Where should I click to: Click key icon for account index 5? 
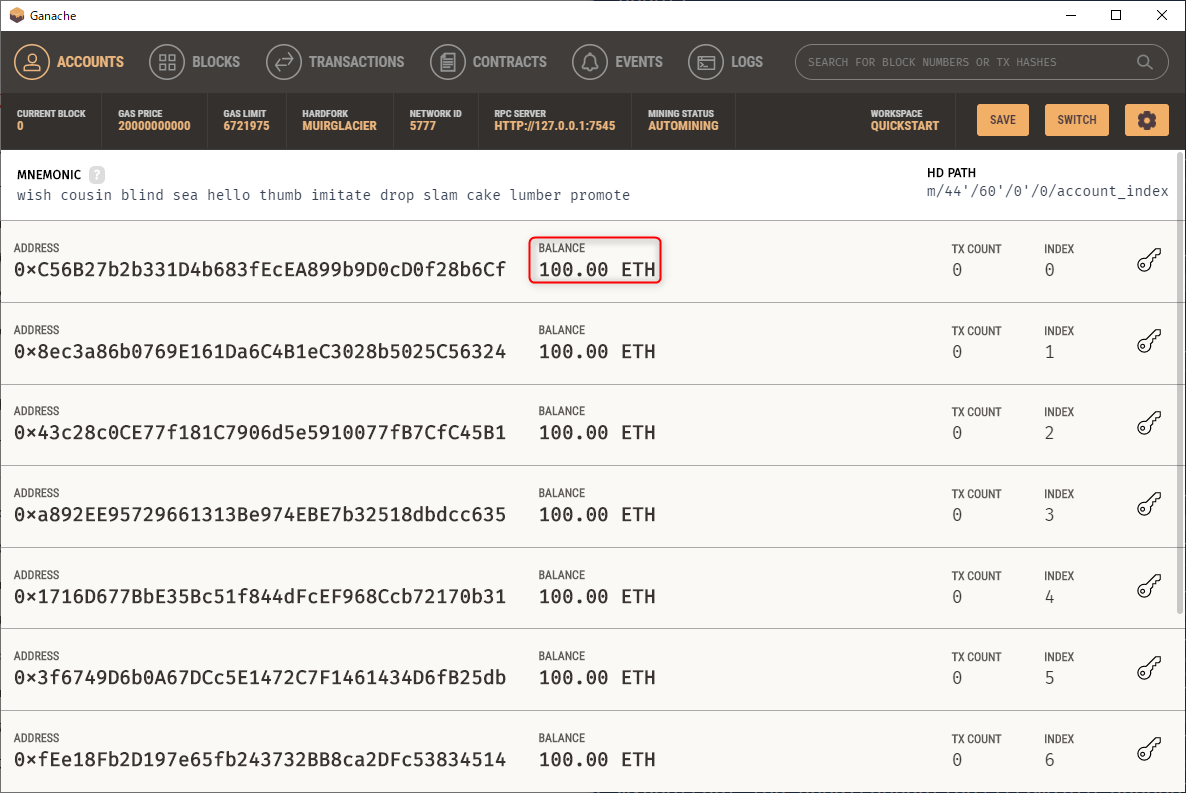[x=1149, y=669]
